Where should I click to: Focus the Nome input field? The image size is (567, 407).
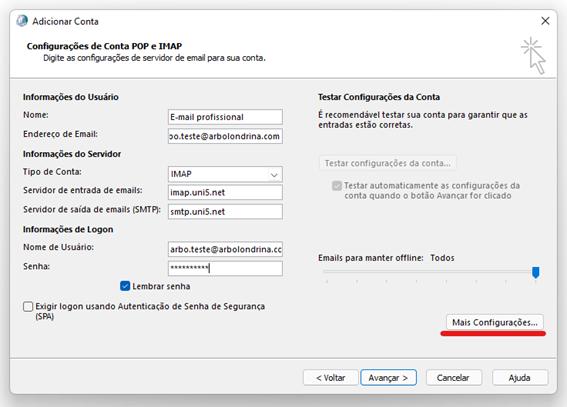[225, 117]
